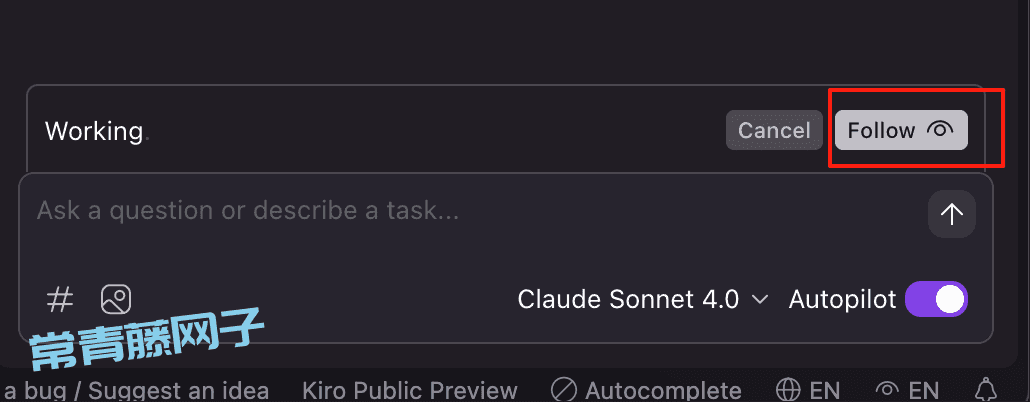The image size is (1030, 402).
Task: Click the status bar eye icon
Action: 889,390
